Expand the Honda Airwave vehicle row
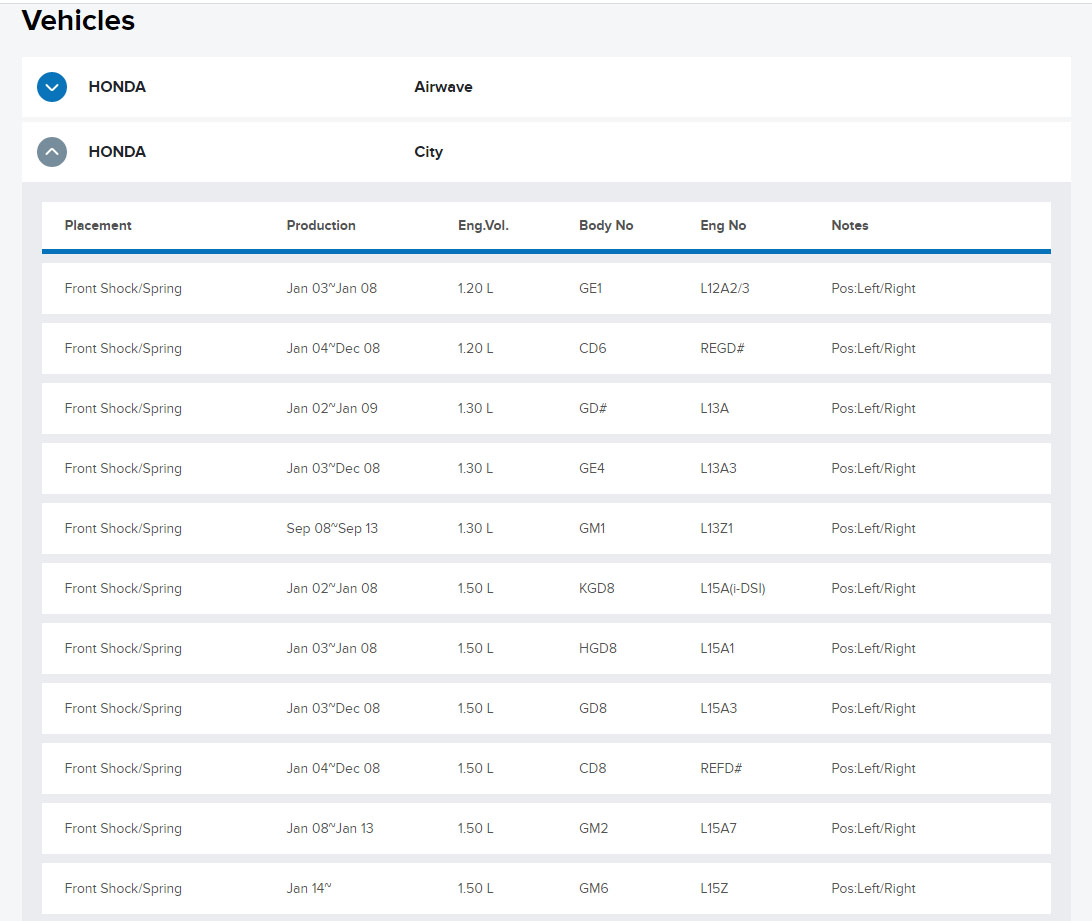Screen dimensions: 1092x921 coord(52,87)
